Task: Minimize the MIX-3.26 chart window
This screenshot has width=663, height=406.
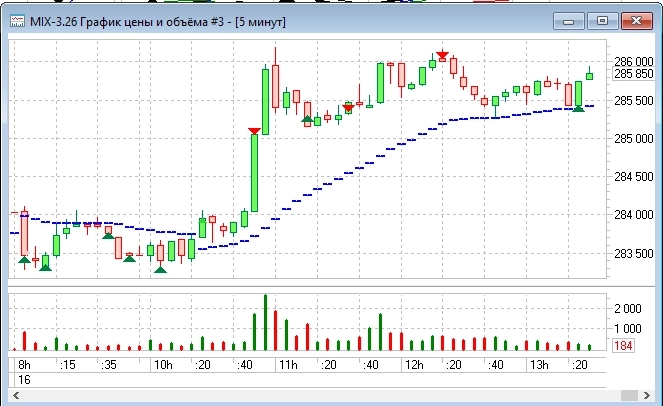Action: click(x=570, y=19)
